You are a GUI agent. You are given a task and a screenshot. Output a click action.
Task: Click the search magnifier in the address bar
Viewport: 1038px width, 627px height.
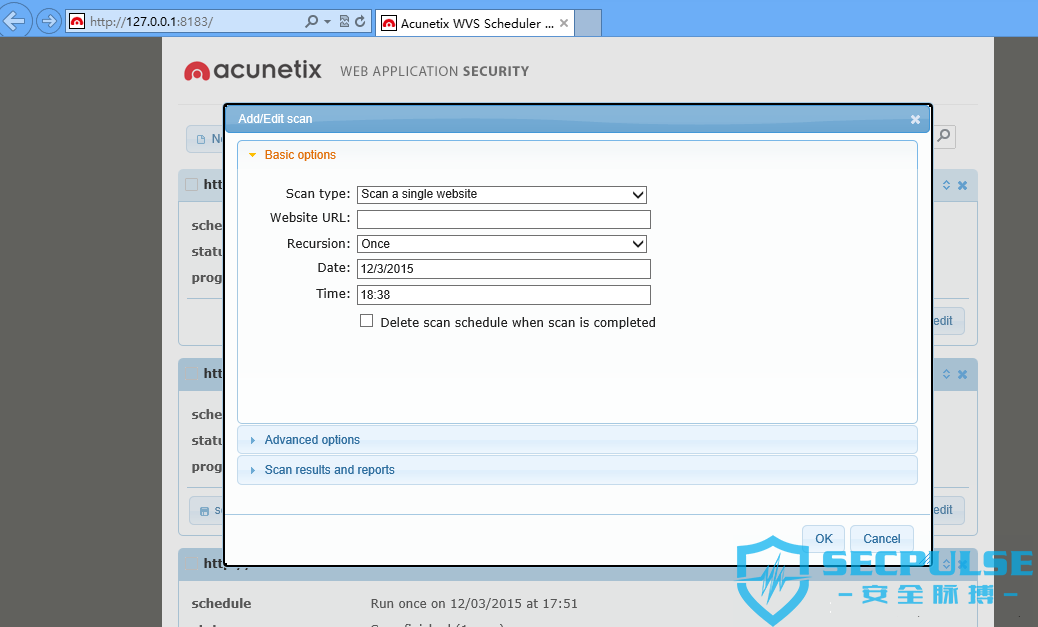point(311,21)
